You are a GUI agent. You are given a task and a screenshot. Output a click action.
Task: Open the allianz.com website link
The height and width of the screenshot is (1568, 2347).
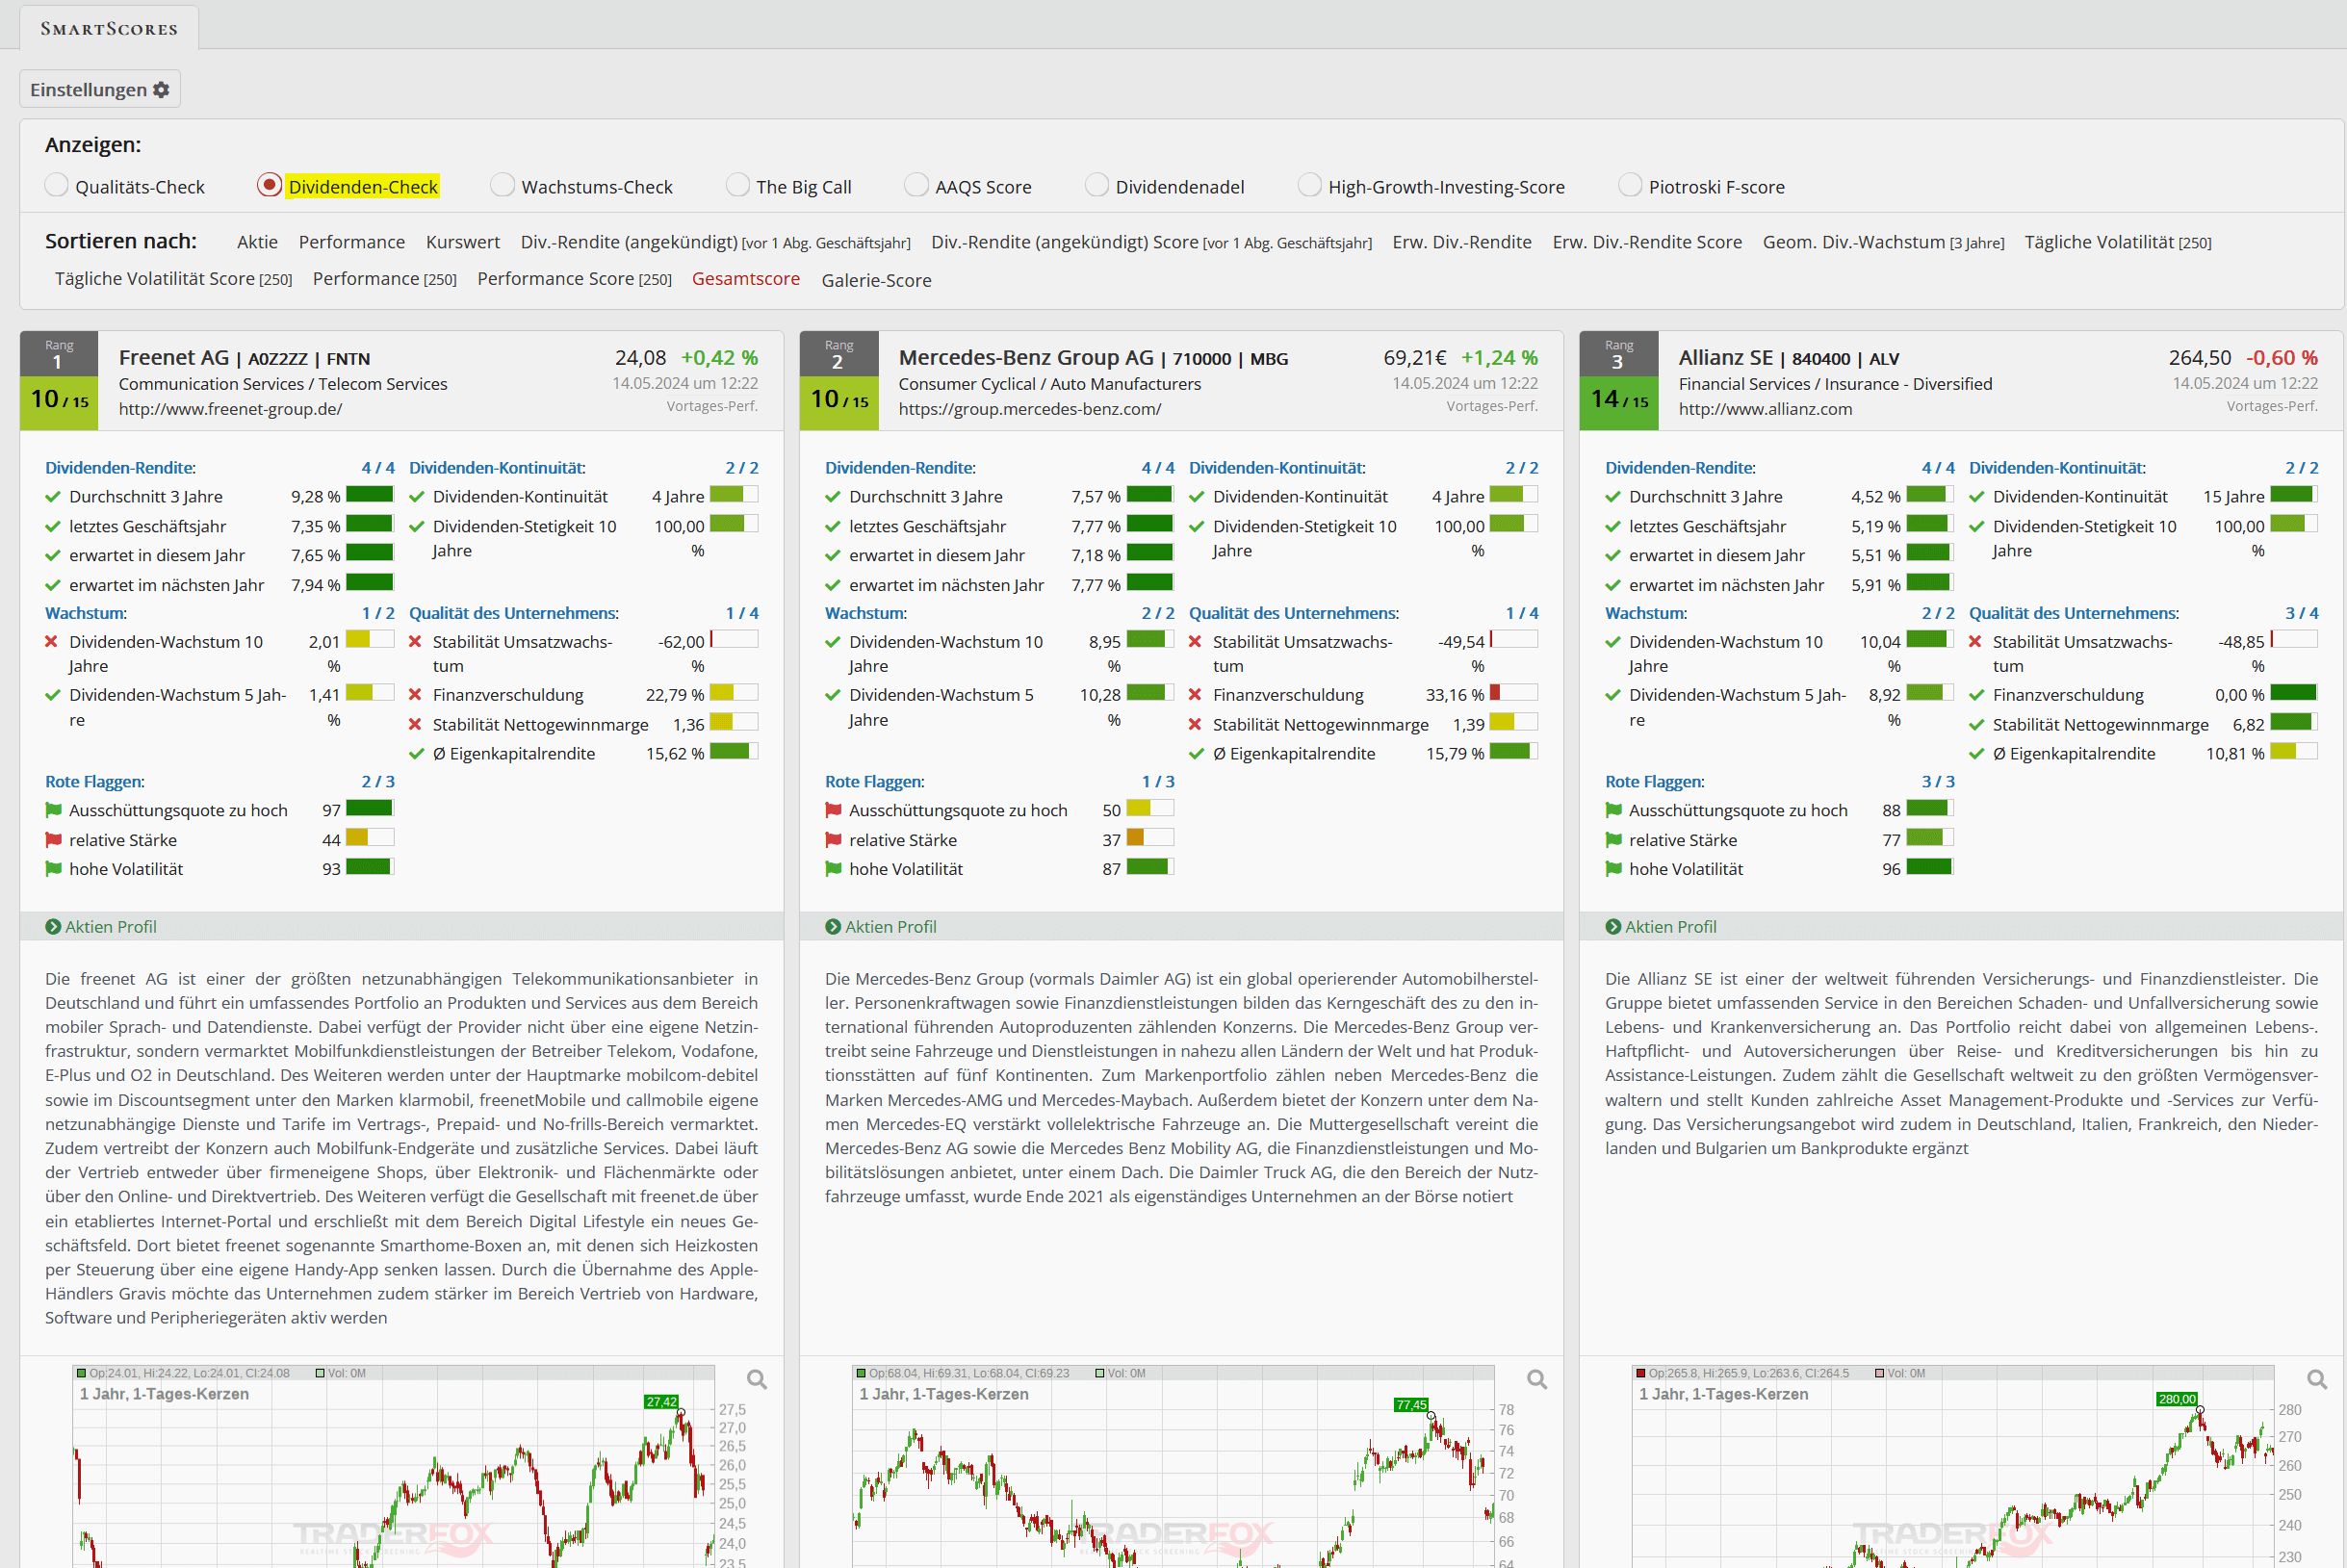[x=1765, y=409]
